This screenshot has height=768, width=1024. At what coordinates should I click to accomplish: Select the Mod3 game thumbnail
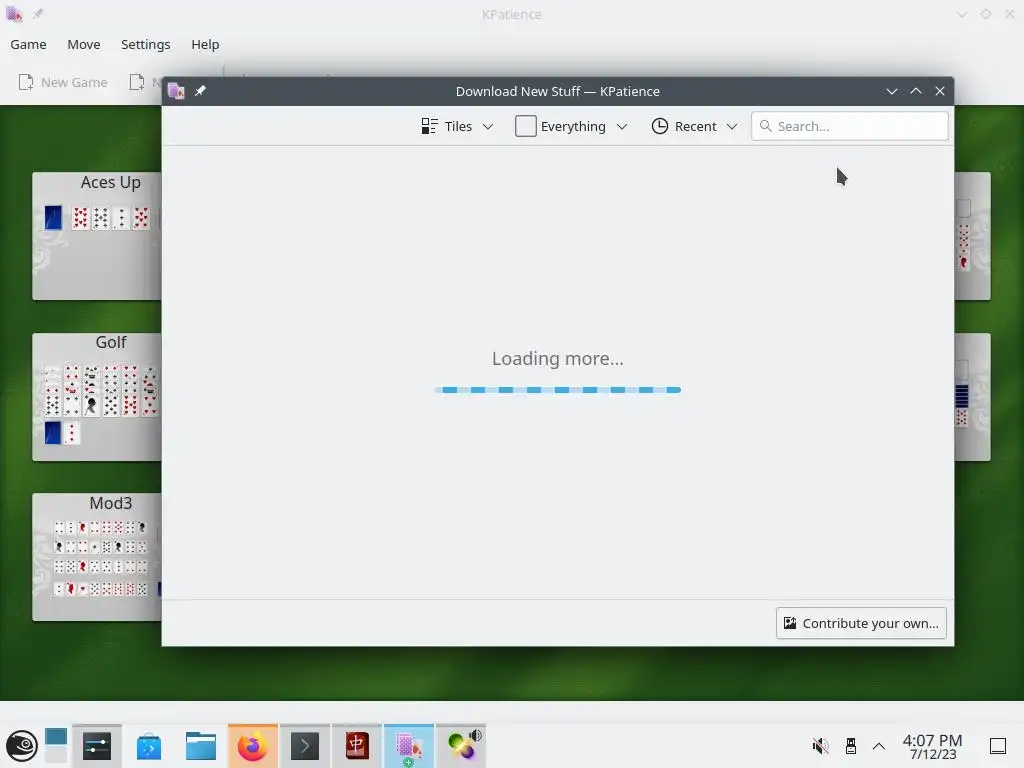(97, 556)
